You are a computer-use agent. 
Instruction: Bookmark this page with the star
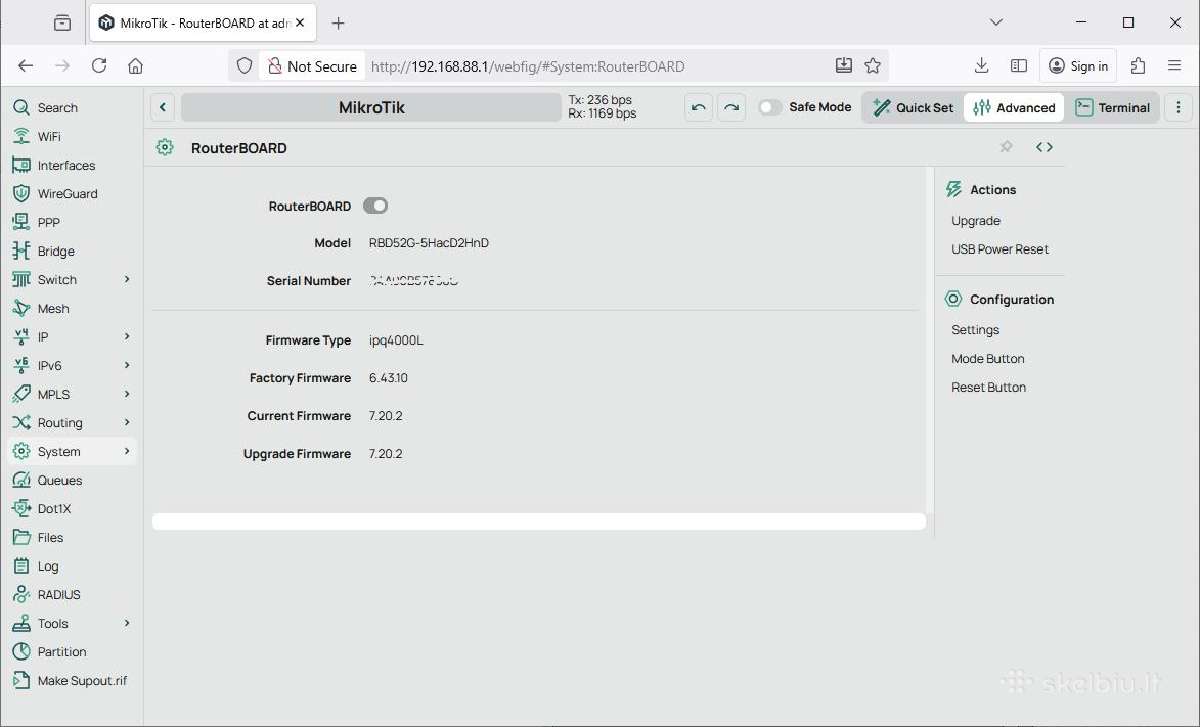873,66
